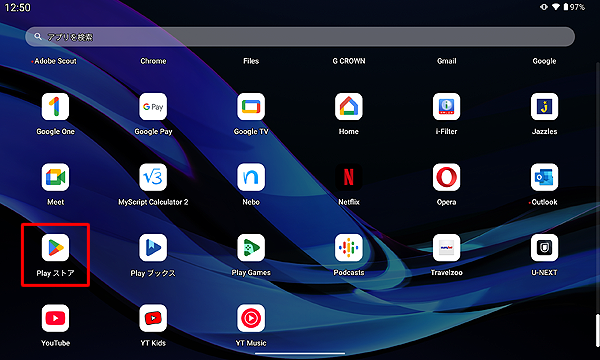This screenshot has width=600, height=360.
Task: Tap the magnifier icon in search bar
Action: tap(38, 37)
